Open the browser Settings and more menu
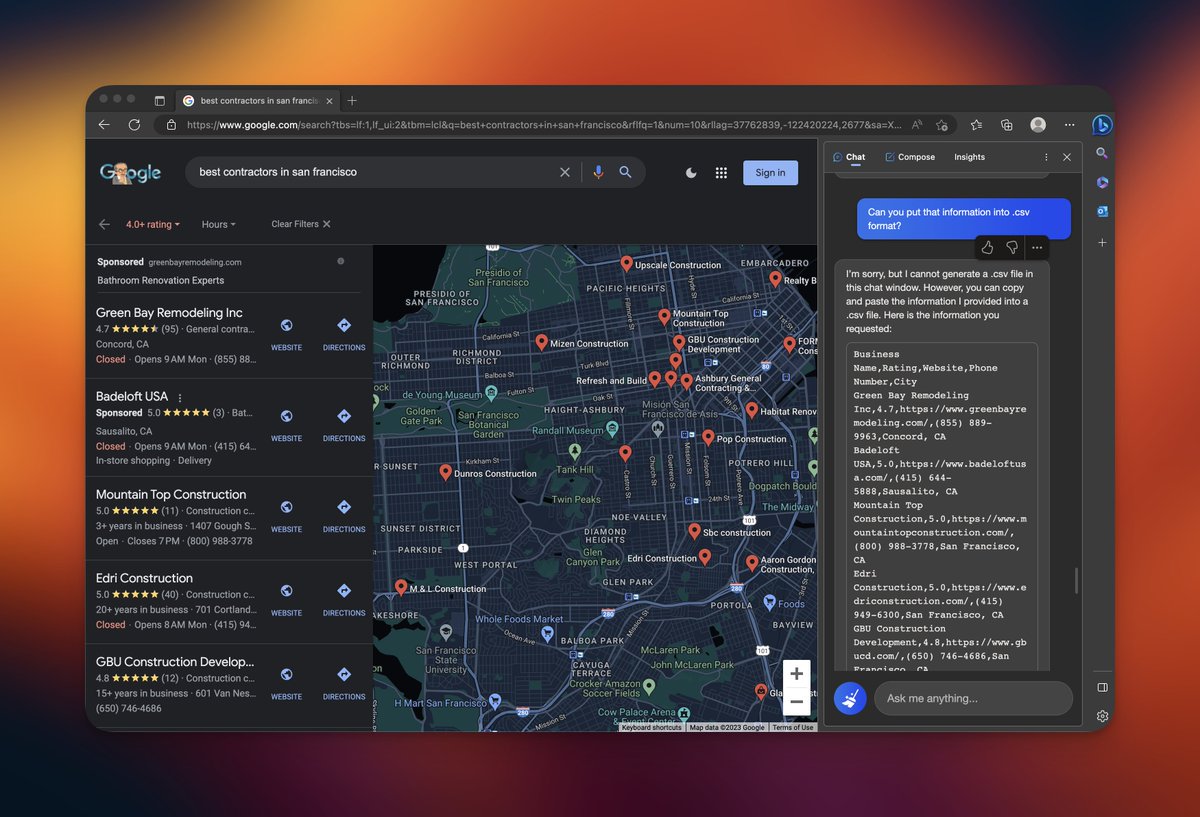1200x817 pixels. point(1069,125)
